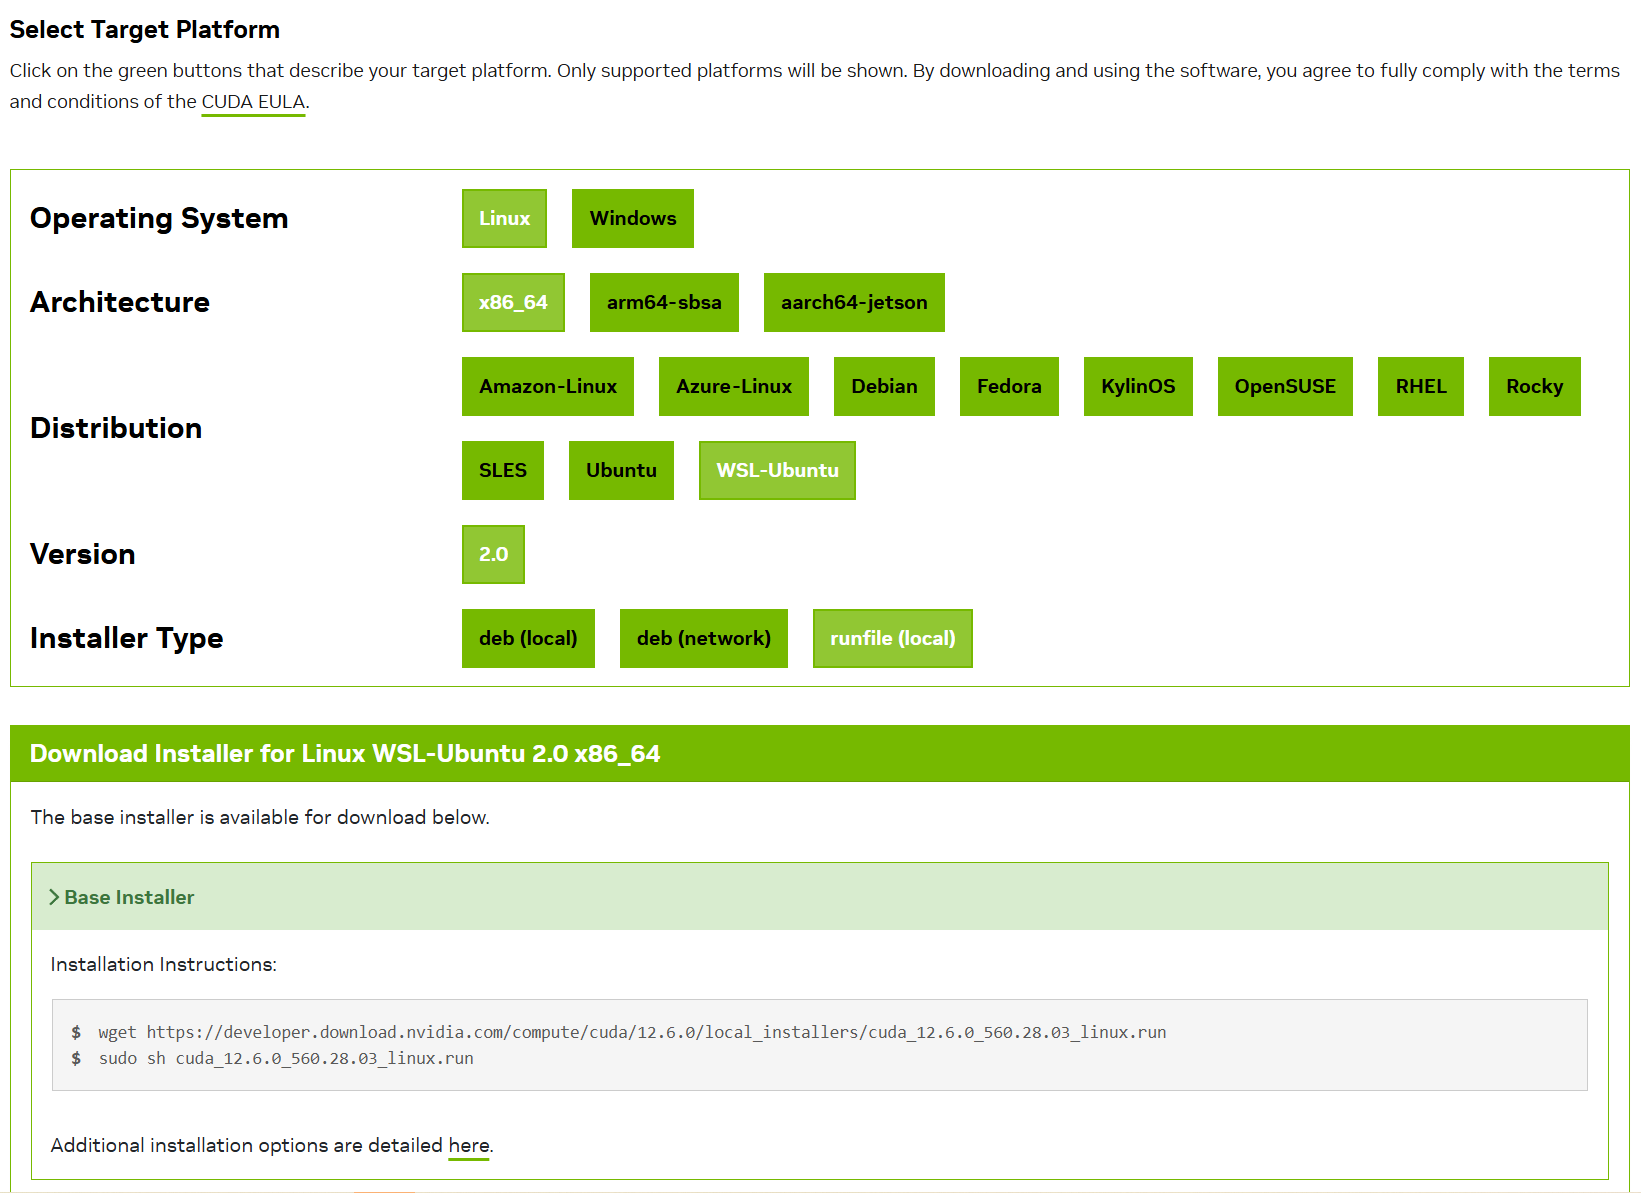Click the Distribution label
This screenshot has height=1193, width=1641.
(x=116, y=428)
